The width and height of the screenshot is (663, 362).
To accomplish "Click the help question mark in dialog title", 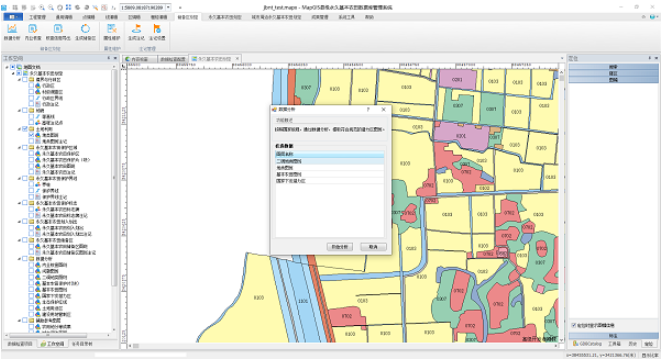I will (368, 110).
